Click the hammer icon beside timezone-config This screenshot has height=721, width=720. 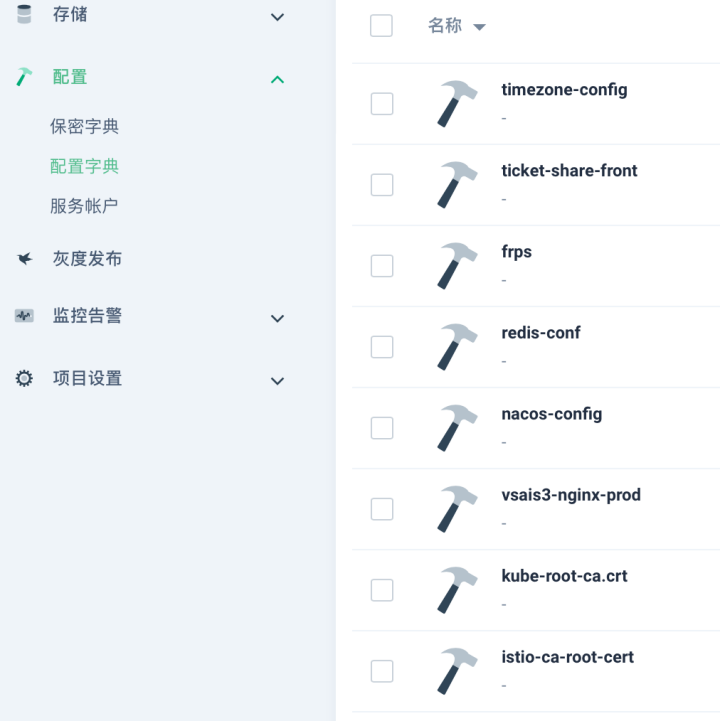(457, 103)
